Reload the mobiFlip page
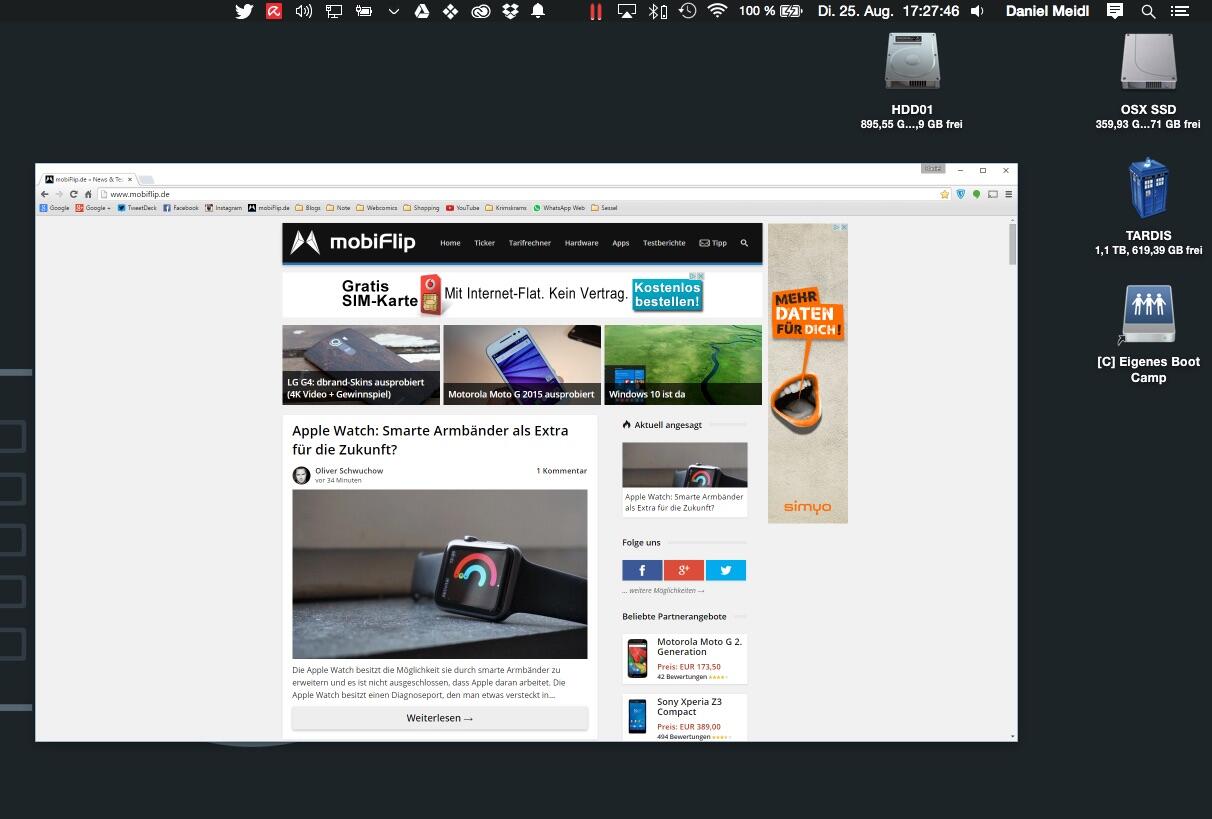The image size is (1212, 819). coord(73,194)
